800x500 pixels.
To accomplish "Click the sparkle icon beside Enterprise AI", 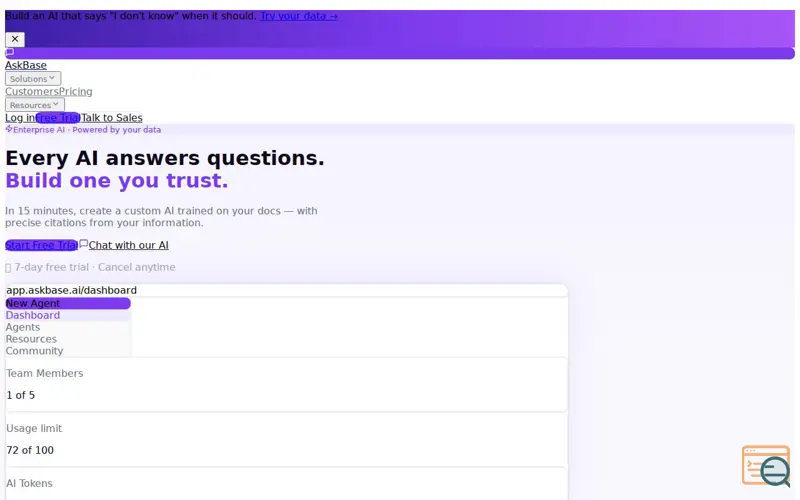I will (x=9, y=129).
